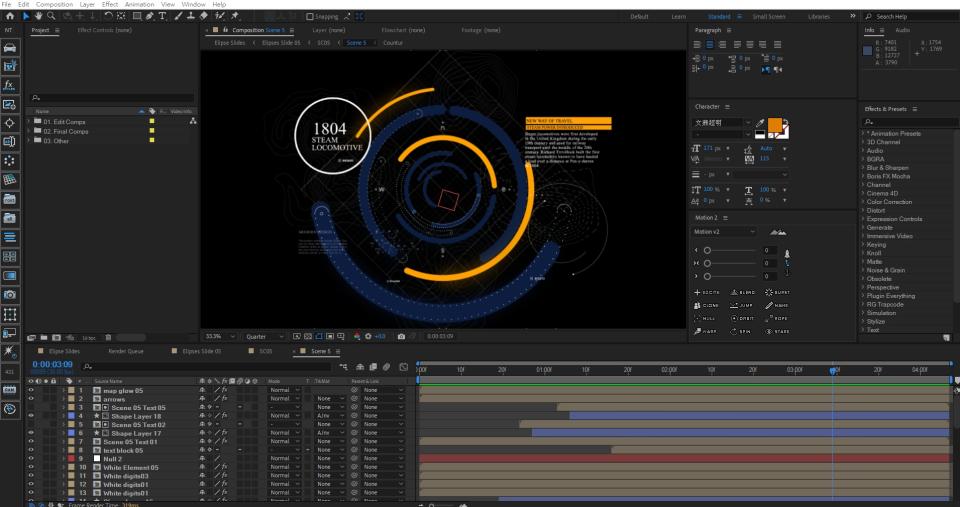Select the Zoom magnifier tool
This screenshot has height=507, width=960.
pos(51,16)
